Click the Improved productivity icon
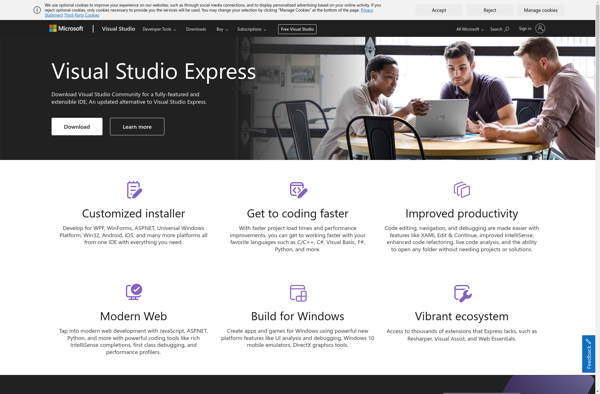This screenshot has width=600, height=394. (x=462, y=190)
